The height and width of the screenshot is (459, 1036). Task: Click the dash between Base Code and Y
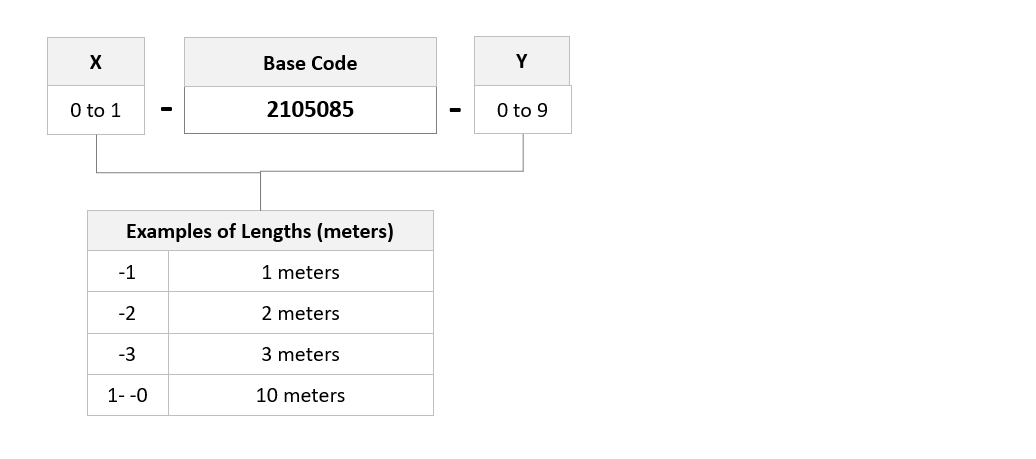point(455,110)
